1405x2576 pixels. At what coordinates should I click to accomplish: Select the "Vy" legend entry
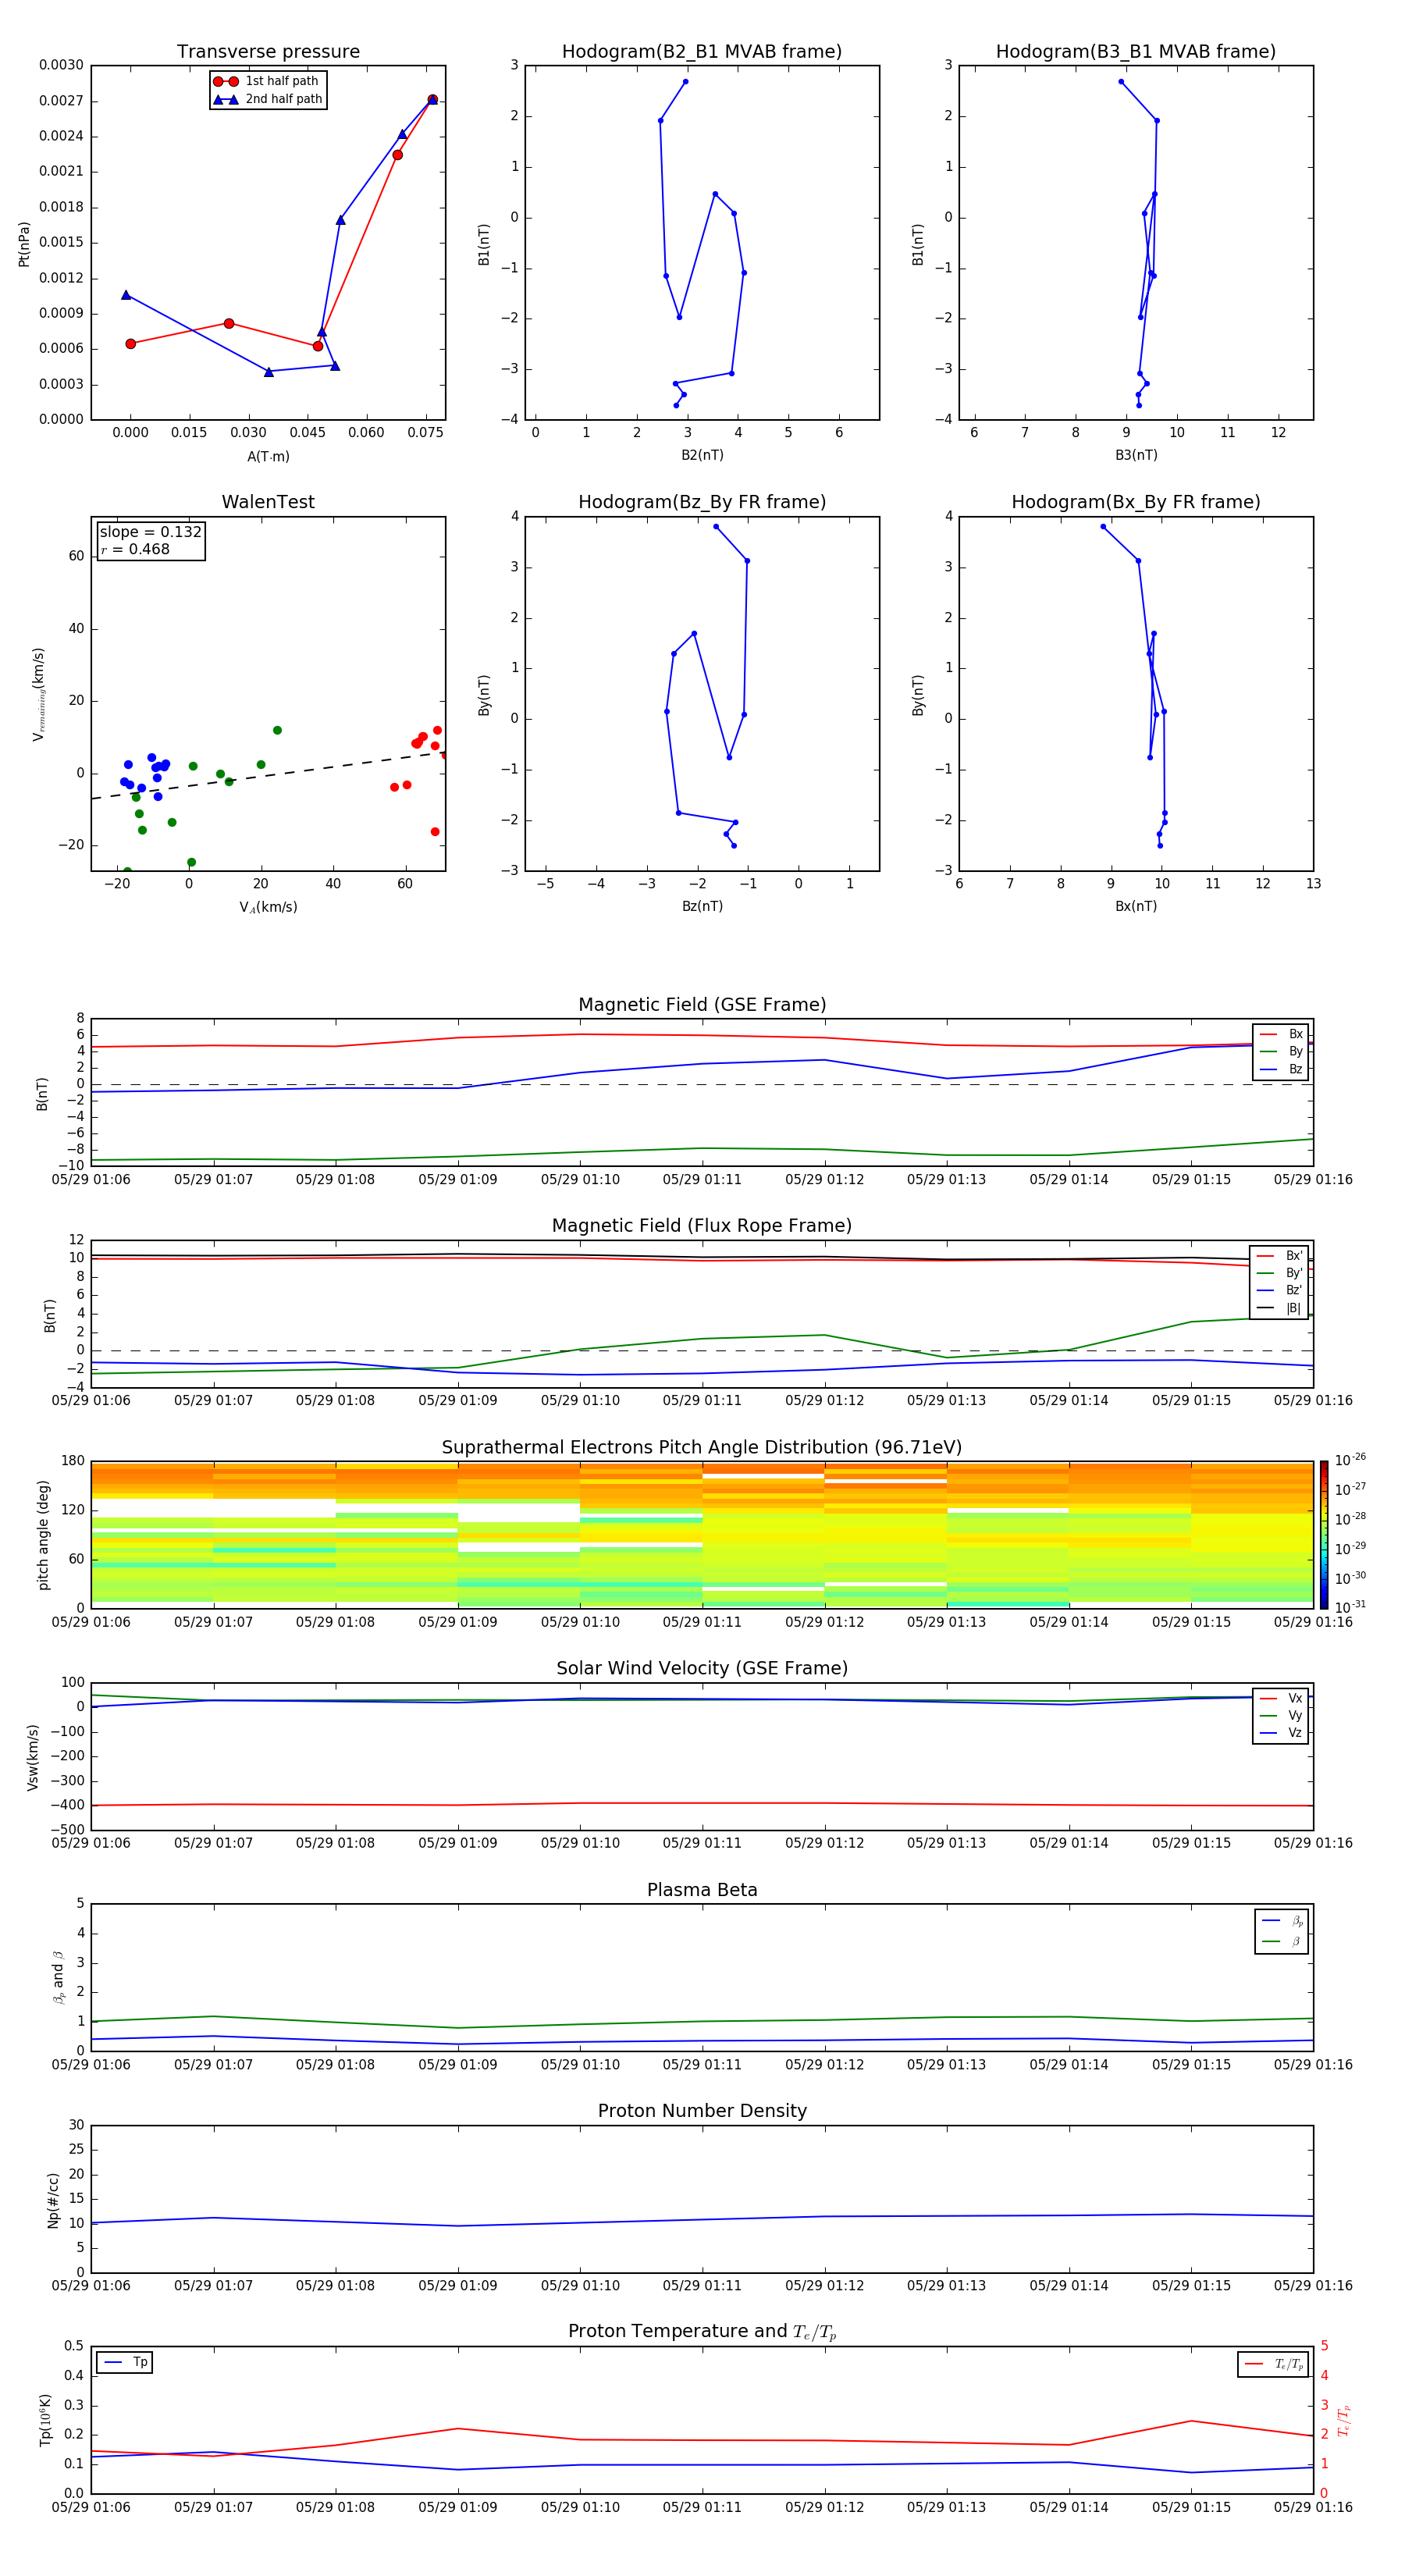[1281, 1715]
